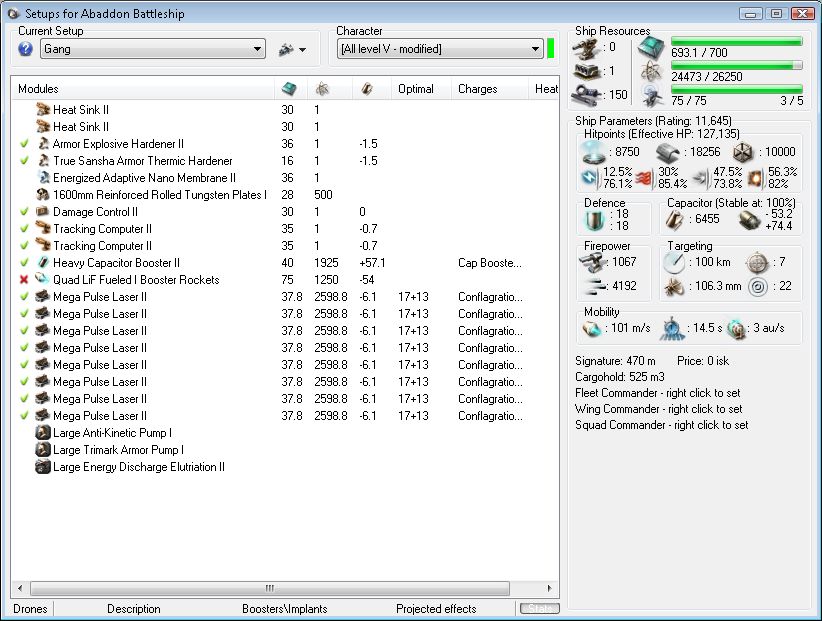Open the Current Setup 'Gang' dropdown

[x=153, y=49]
